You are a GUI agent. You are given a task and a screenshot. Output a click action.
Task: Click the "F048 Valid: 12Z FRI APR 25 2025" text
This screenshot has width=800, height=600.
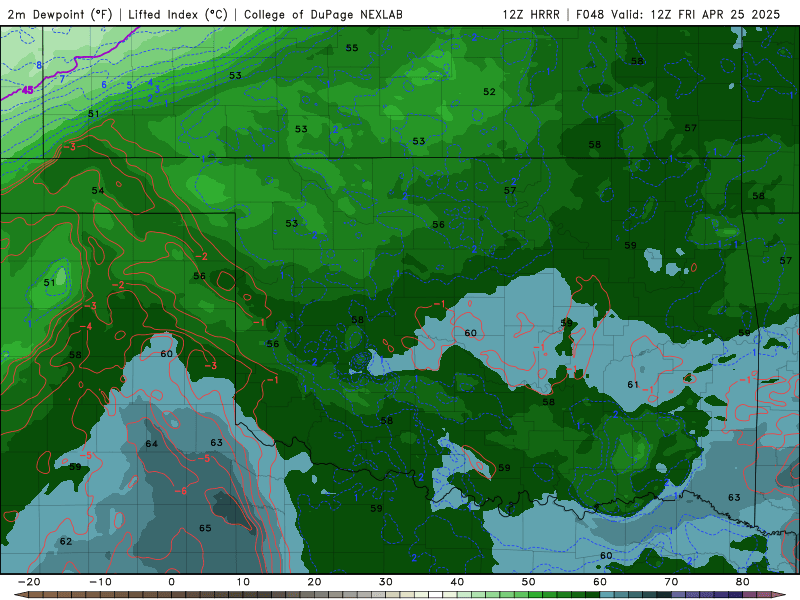click(x=678, y=14)
